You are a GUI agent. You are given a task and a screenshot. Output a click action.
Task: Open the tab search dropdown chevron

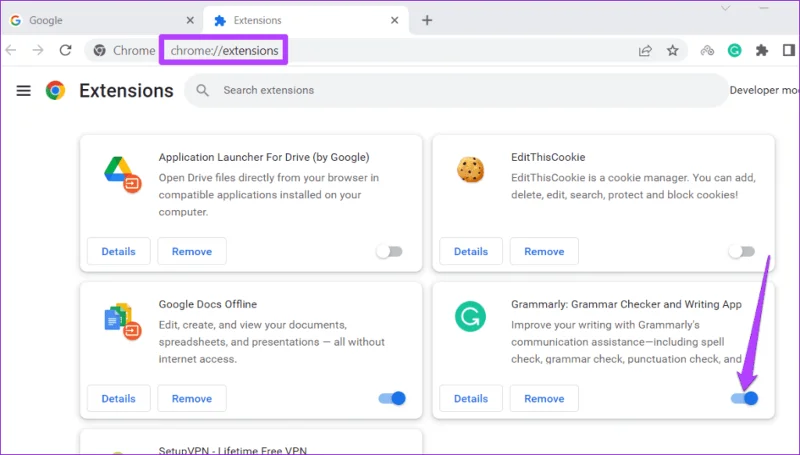click(726, 8)
